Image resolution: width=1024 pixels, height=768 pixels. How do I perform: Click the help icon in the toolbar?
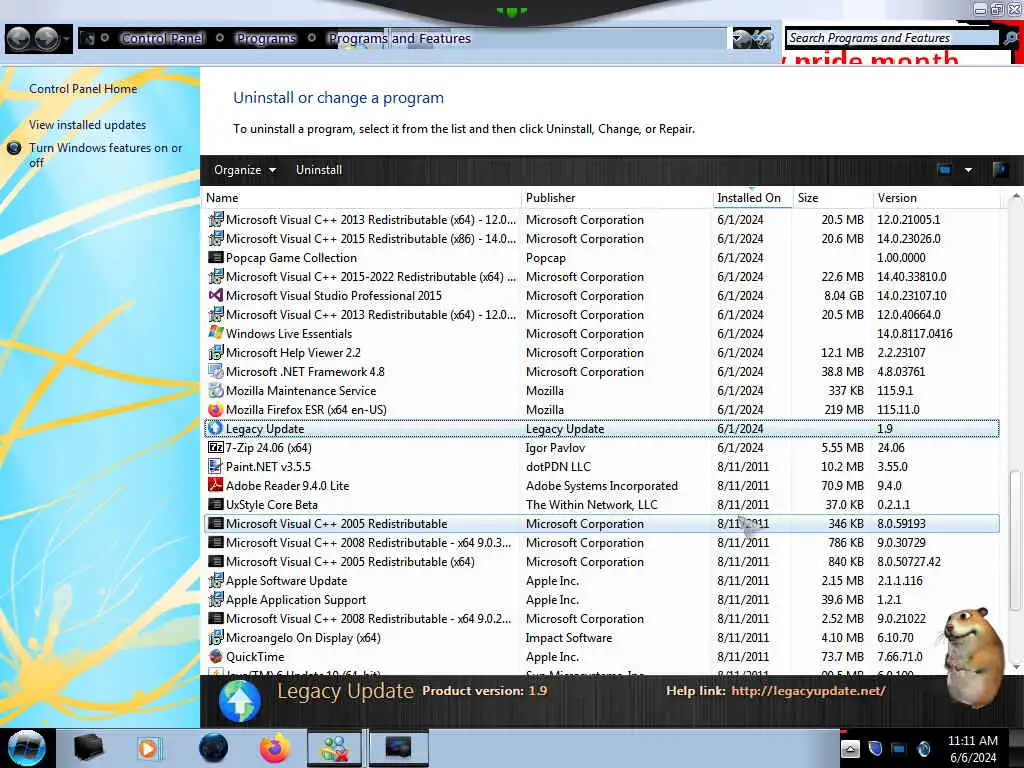coord(999,170)
